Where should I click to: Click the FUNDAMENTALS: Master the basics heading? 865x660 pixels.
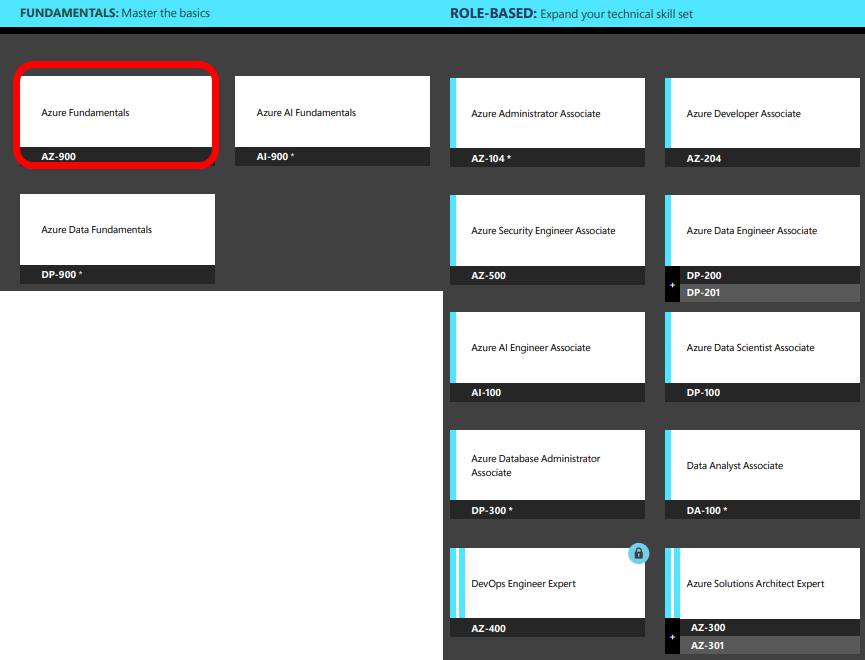[x=115, y=13]
